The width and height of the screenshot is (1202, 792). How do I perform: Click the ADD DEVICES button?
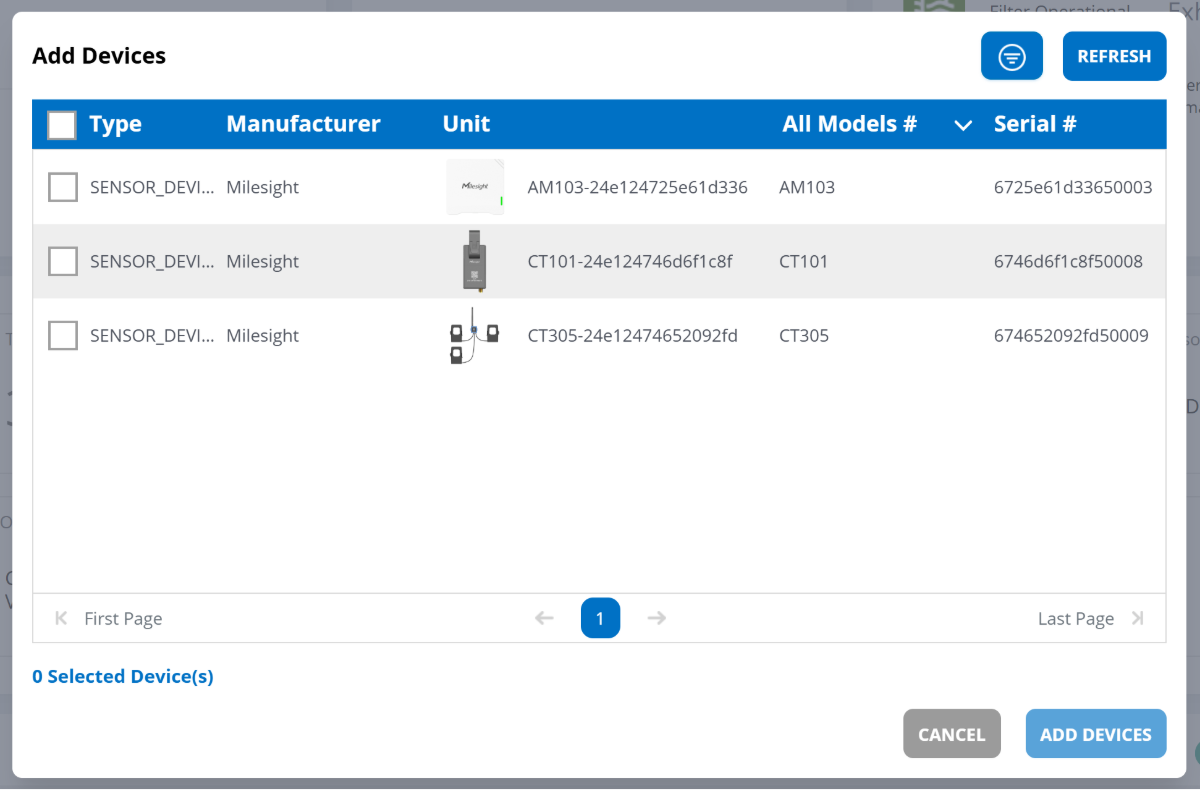[x=1095, y=734]
